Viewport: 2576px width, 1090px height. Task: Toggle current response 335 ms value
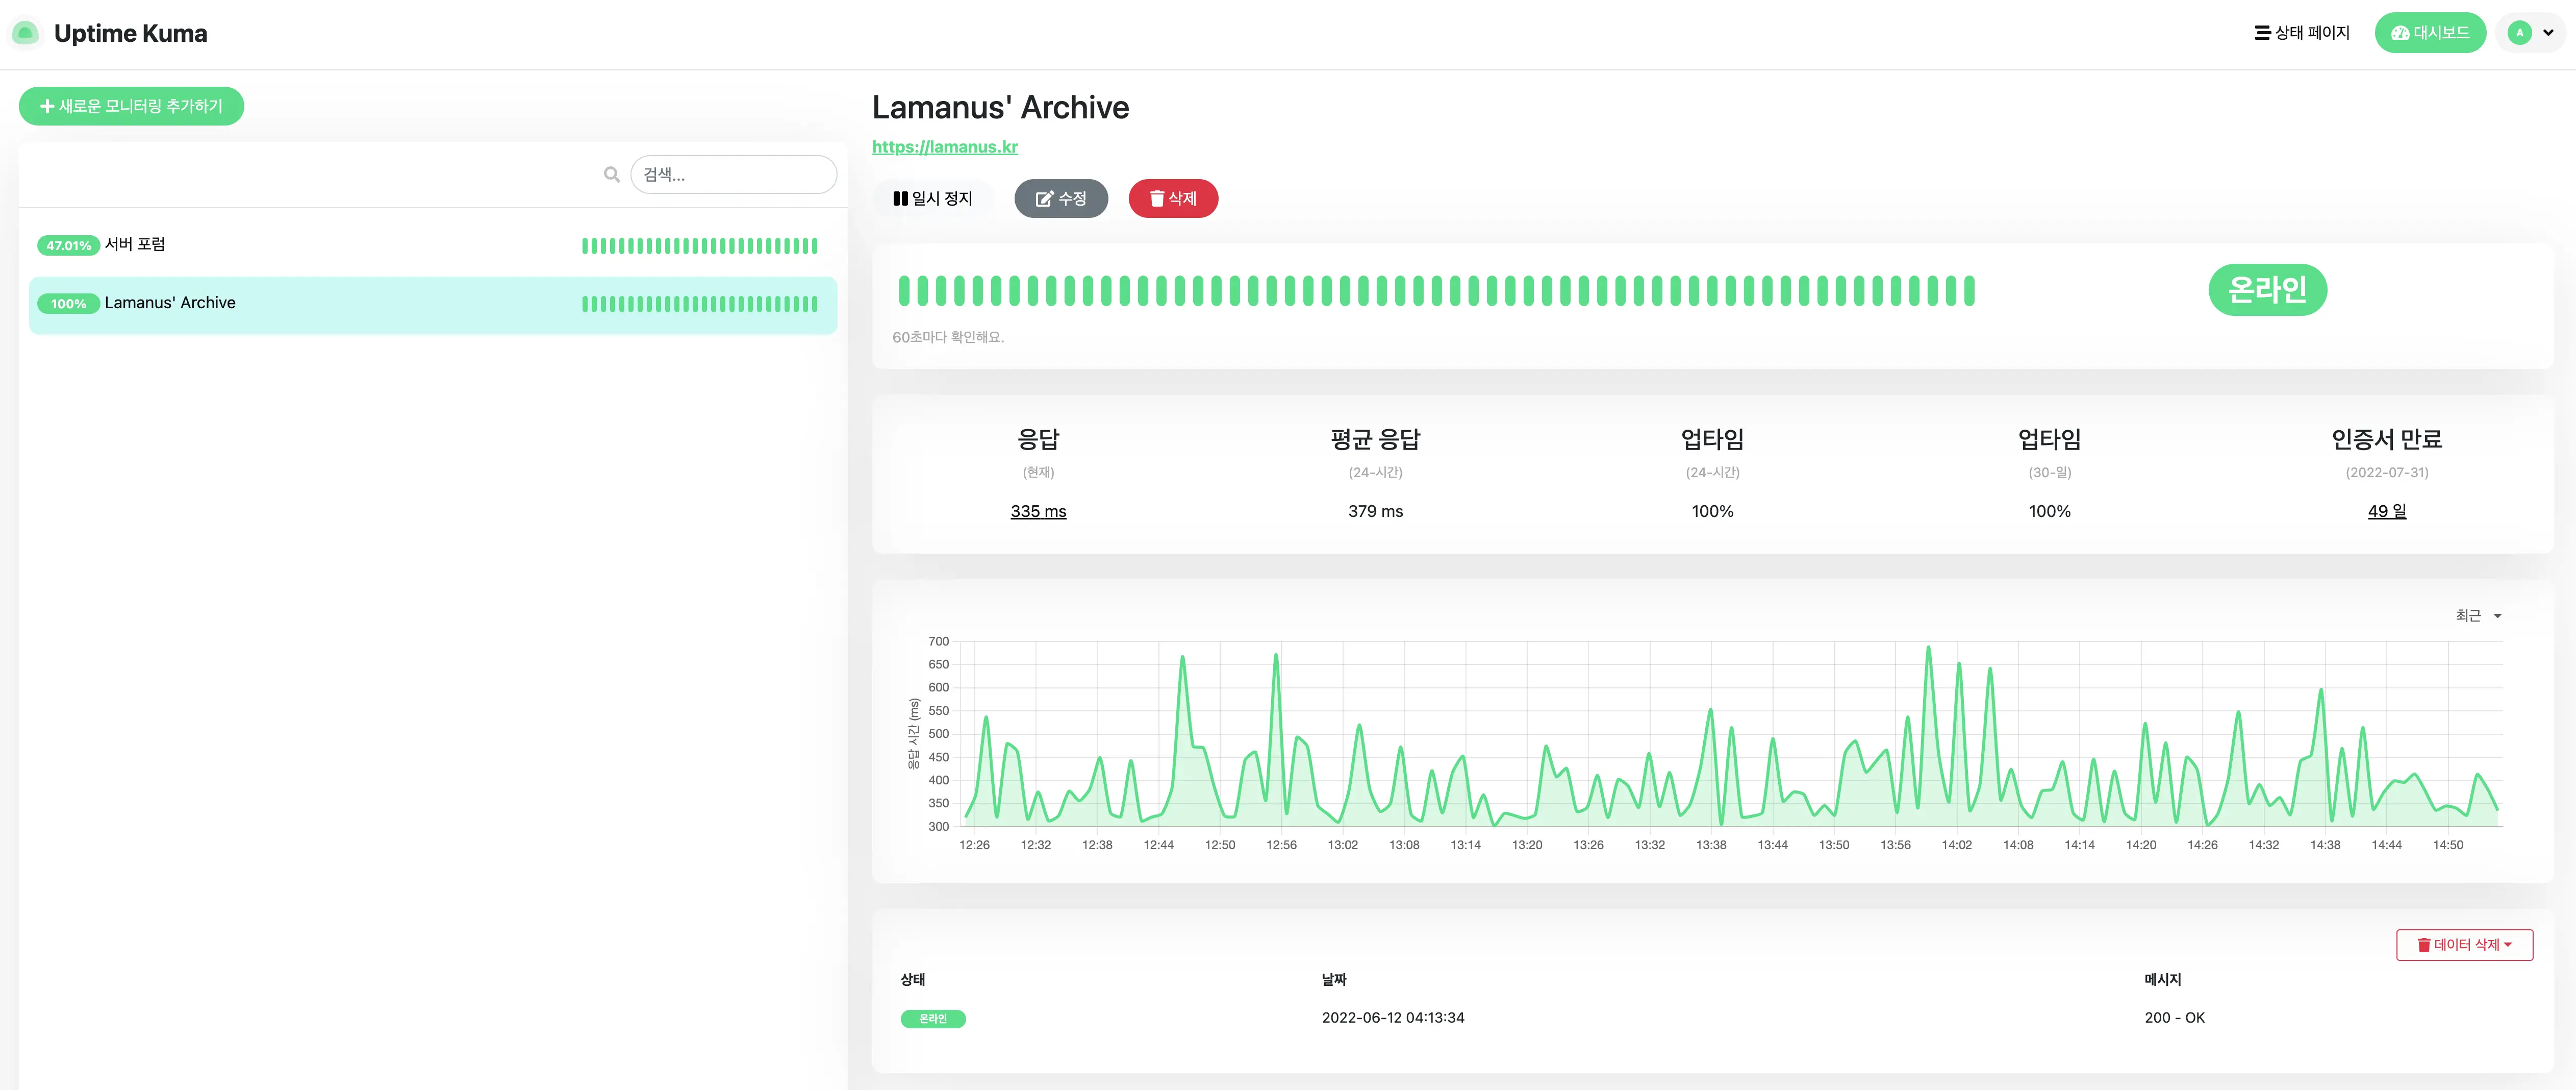1037,511
